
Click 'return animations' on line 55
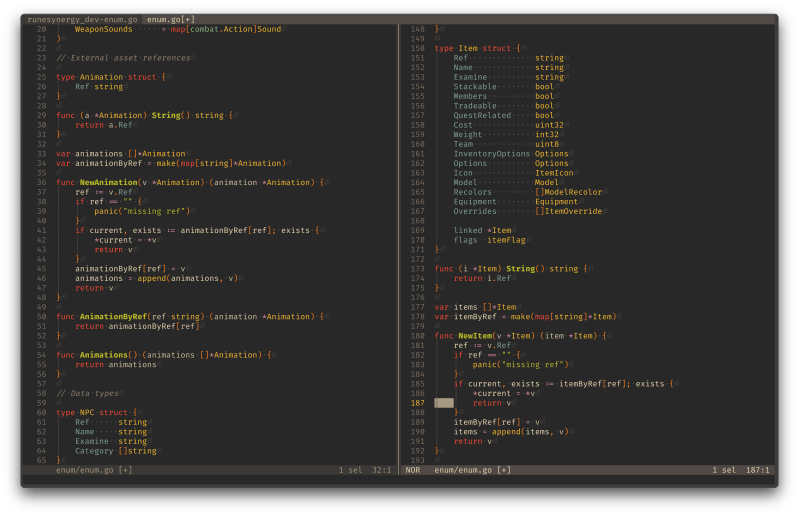[x=116, y=365]
